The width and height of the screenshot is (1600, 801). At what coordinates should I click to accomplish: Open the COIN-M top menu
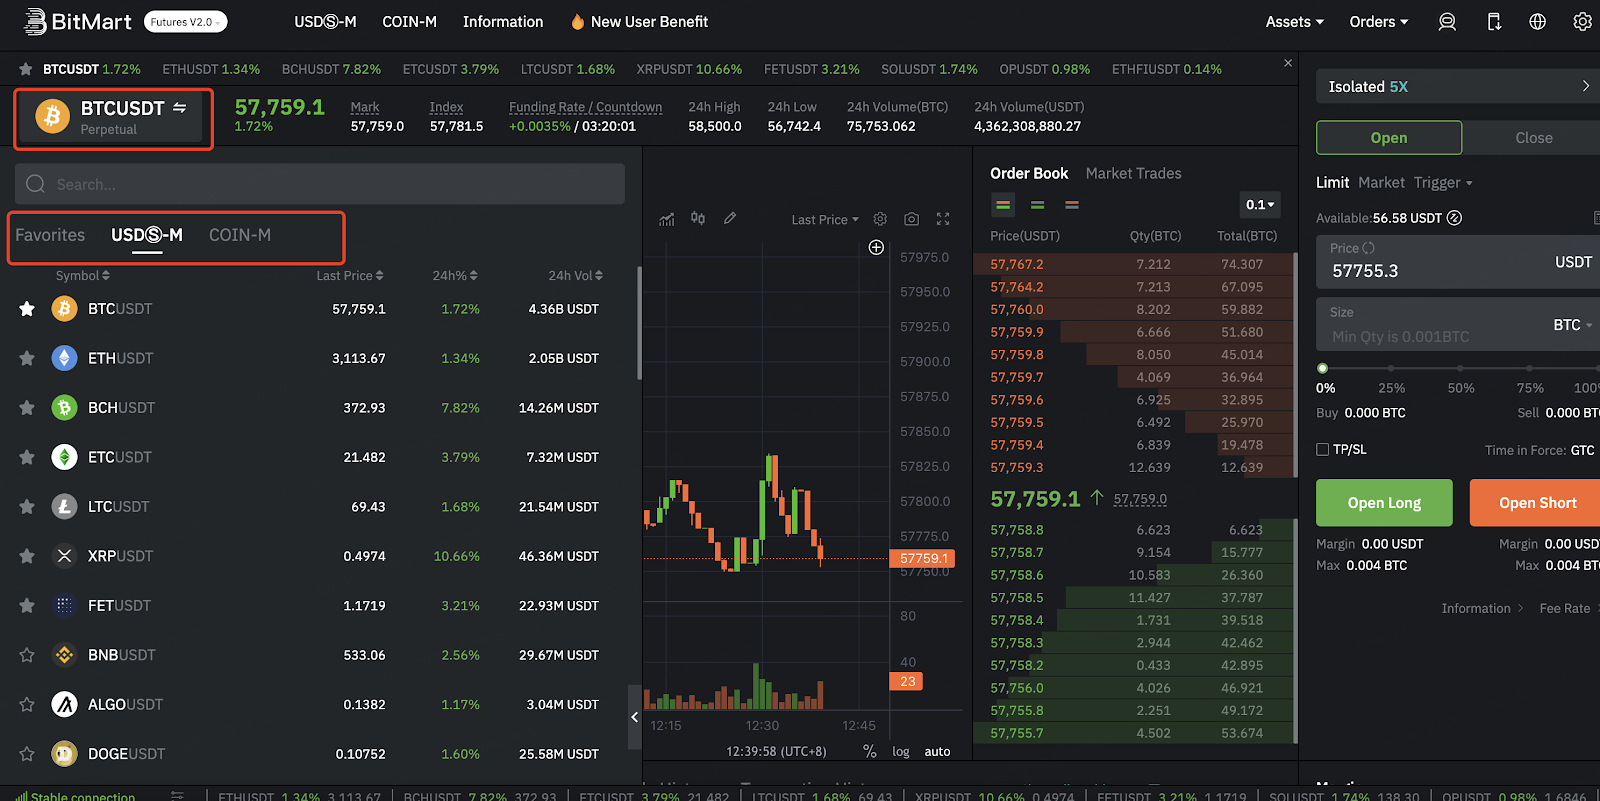coord(410,22)
